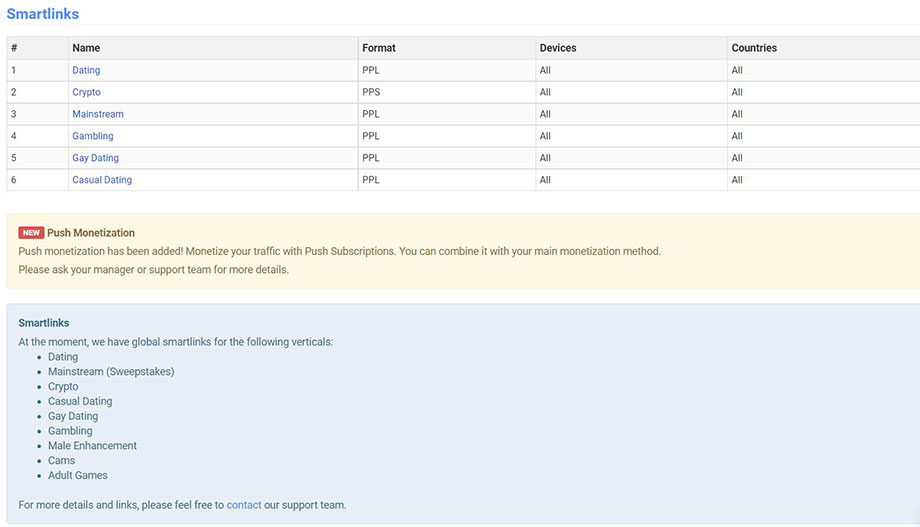
Task: Follow the contact support team link
Action: click(244, 505)
